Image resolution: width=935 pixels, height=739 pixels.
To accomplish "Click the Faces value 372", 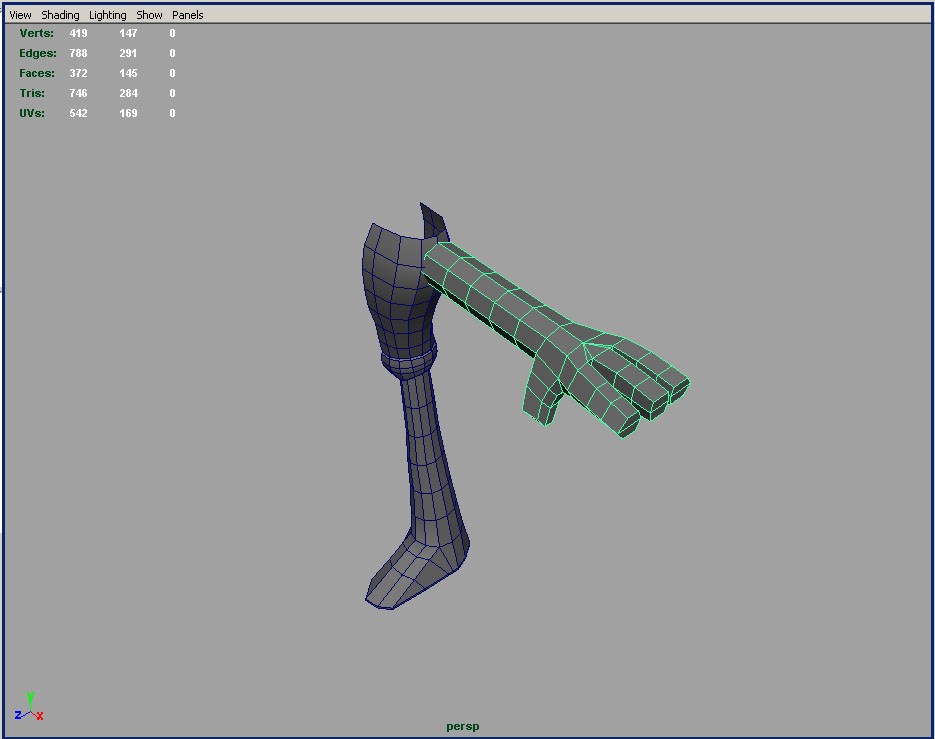I will [x=78, y=73].
